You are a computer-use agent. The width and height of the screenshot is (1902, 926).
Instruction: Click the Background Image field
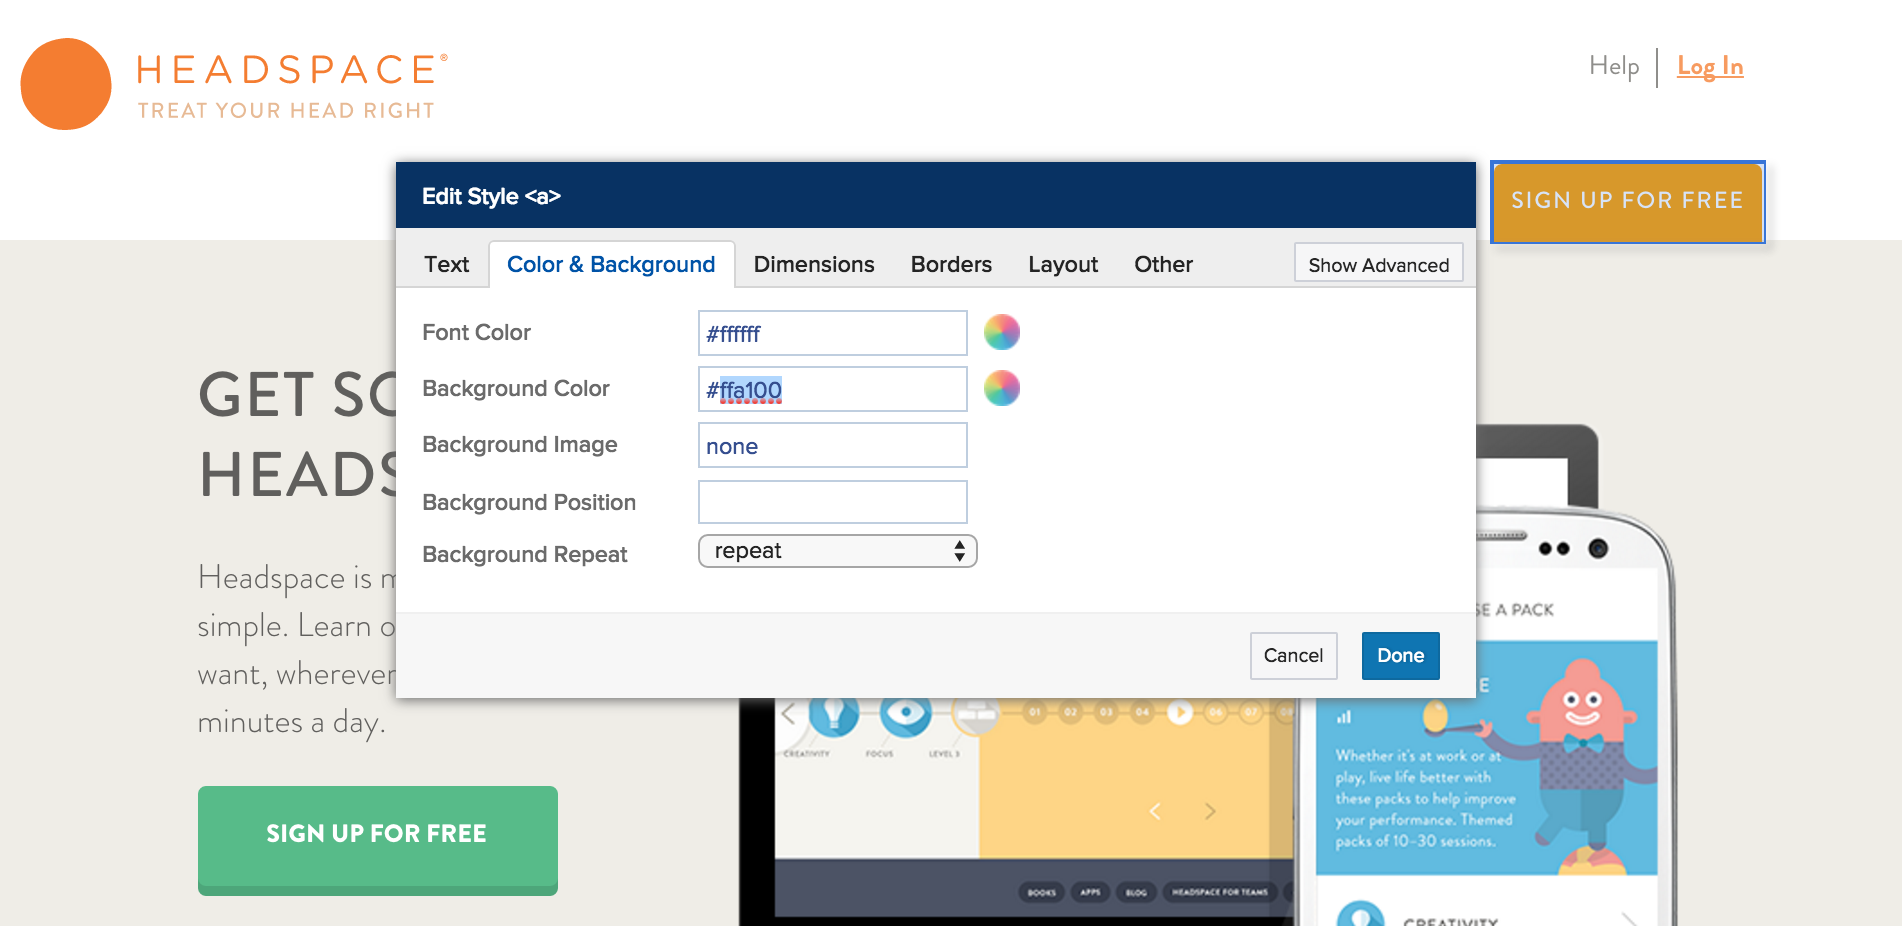coord(832,445)
